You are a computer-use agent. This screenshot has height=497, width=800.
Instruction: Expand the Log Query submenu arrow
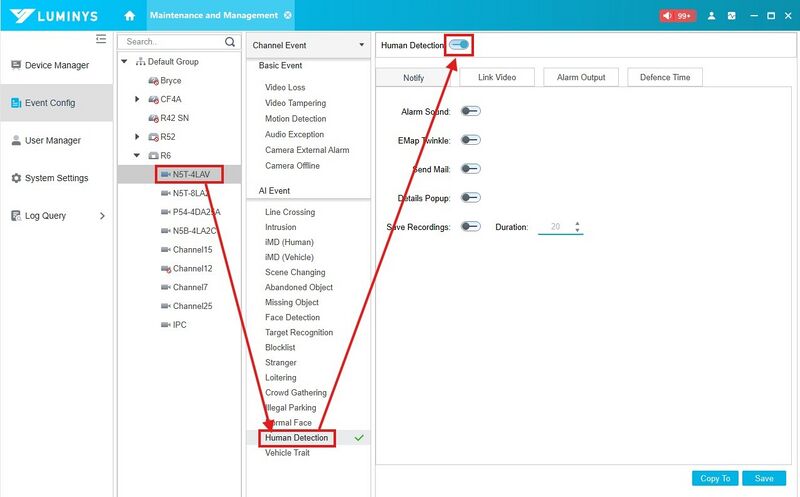(x=102, y=216)
